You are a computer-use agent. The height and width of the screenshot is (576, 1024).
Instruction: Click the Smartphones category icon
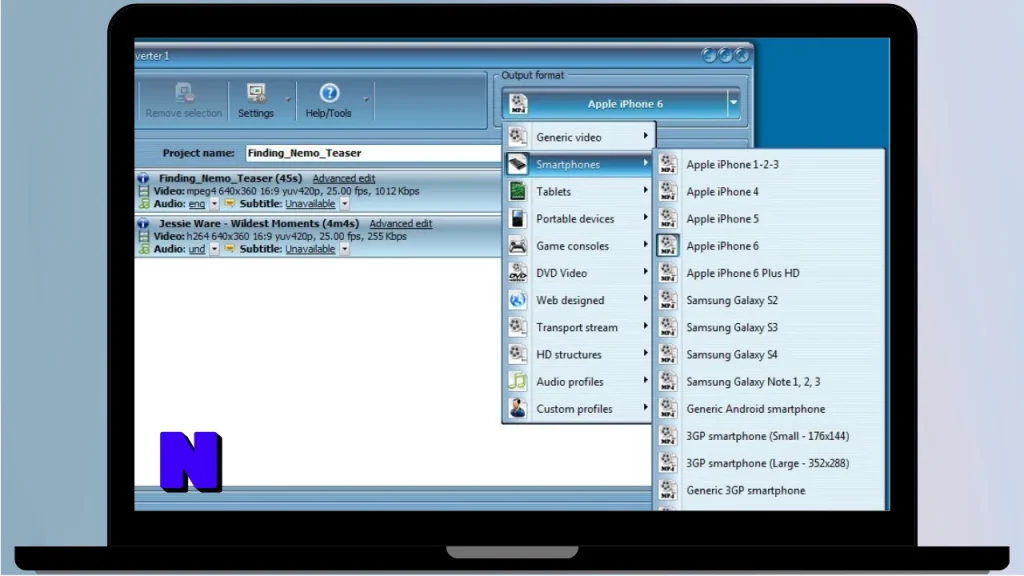(517, 164)
